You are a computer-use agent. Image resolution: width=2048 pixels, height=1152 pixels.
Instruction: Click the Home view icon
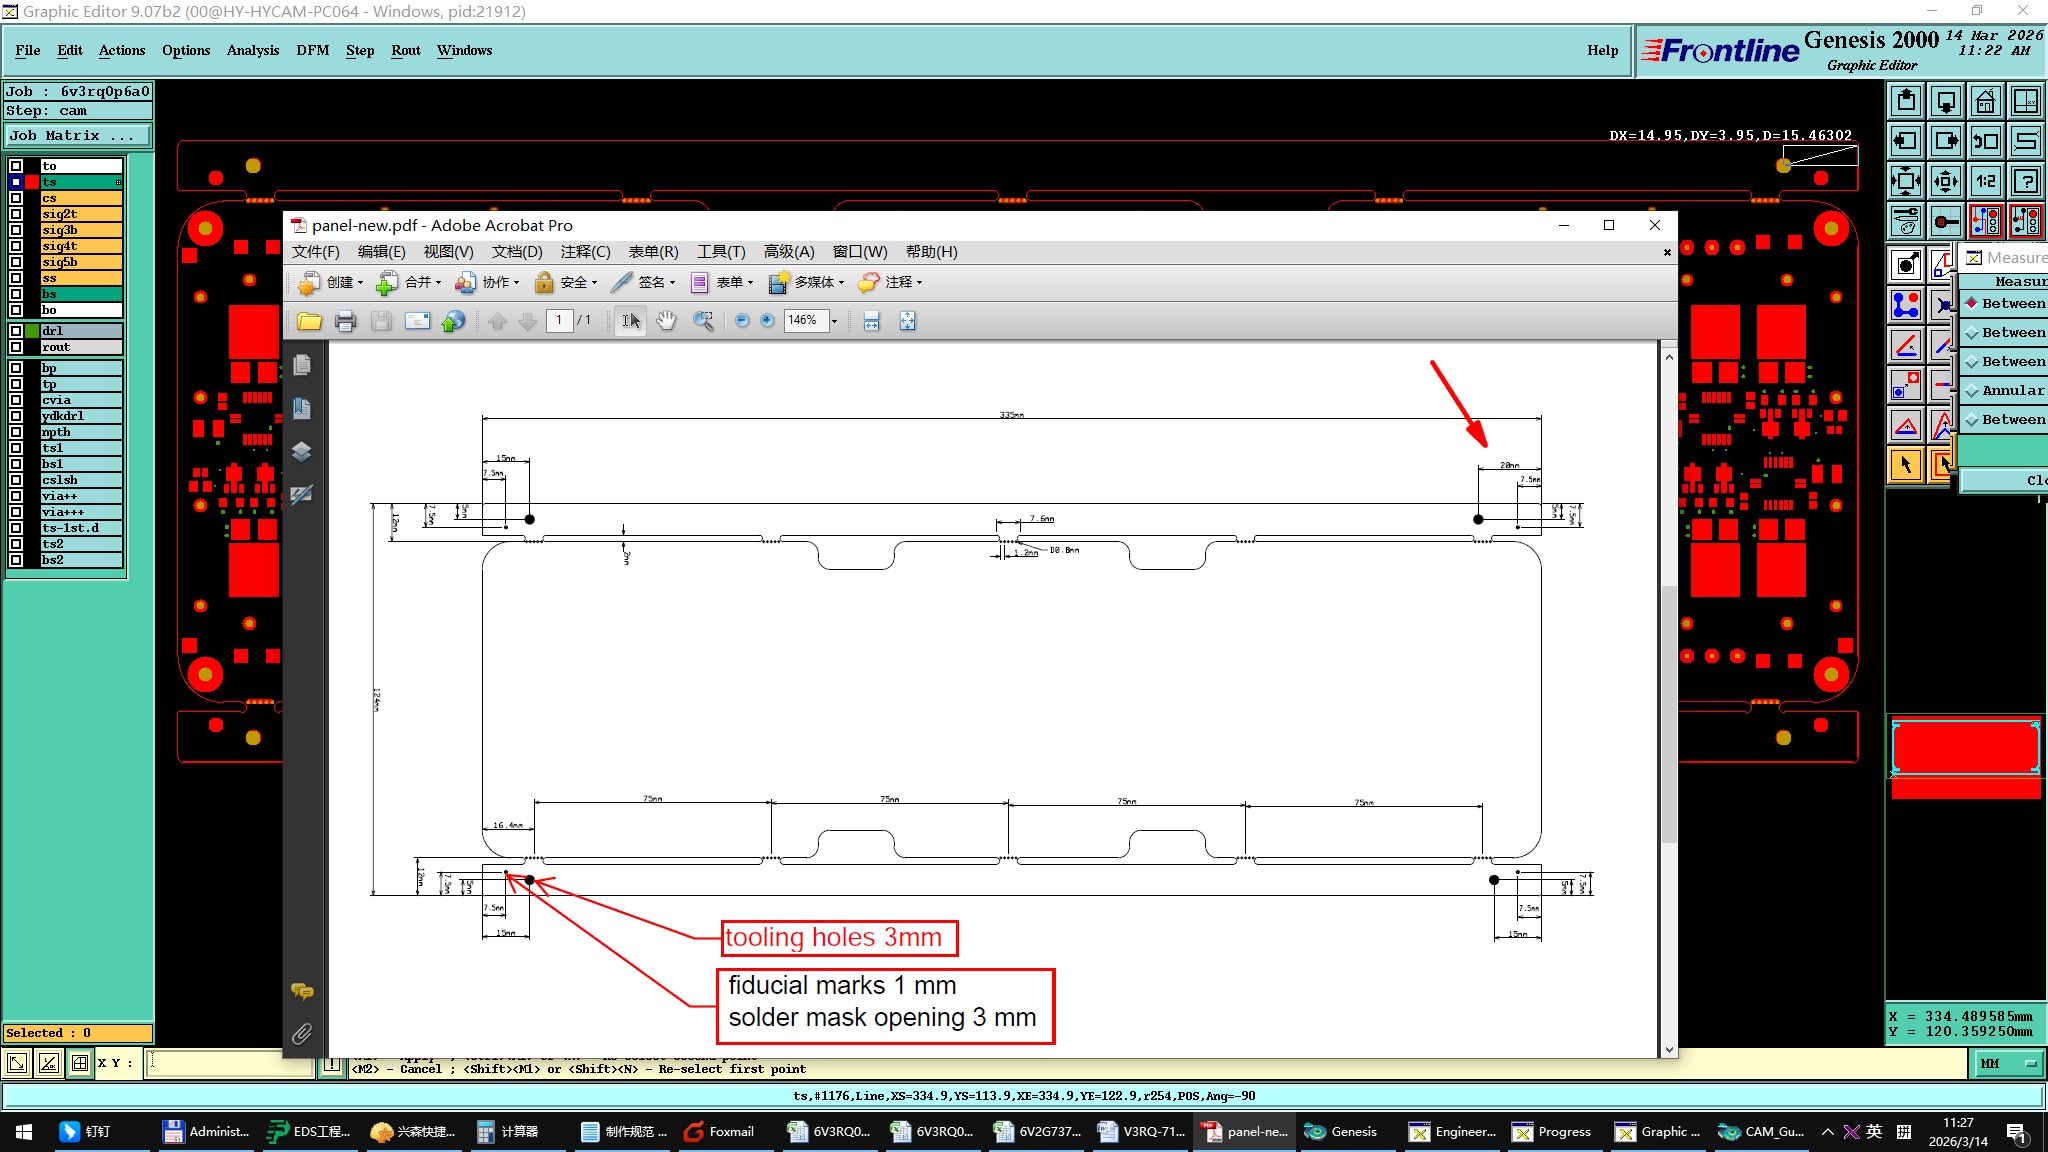click(x=1985, y=101)
